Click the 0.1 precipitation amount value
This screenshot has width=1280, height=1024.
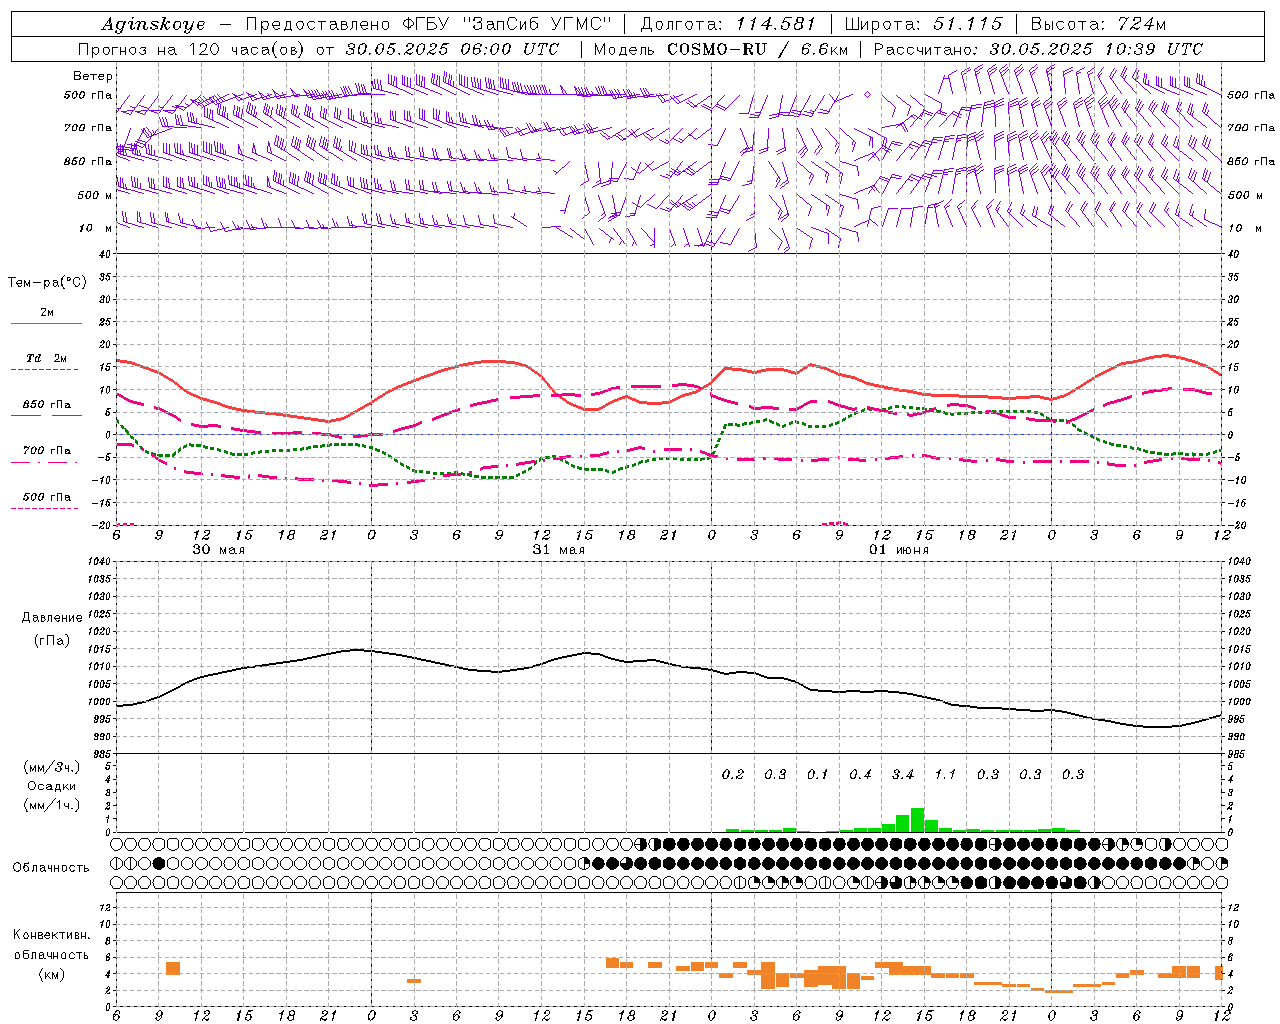tap(818, 774)
